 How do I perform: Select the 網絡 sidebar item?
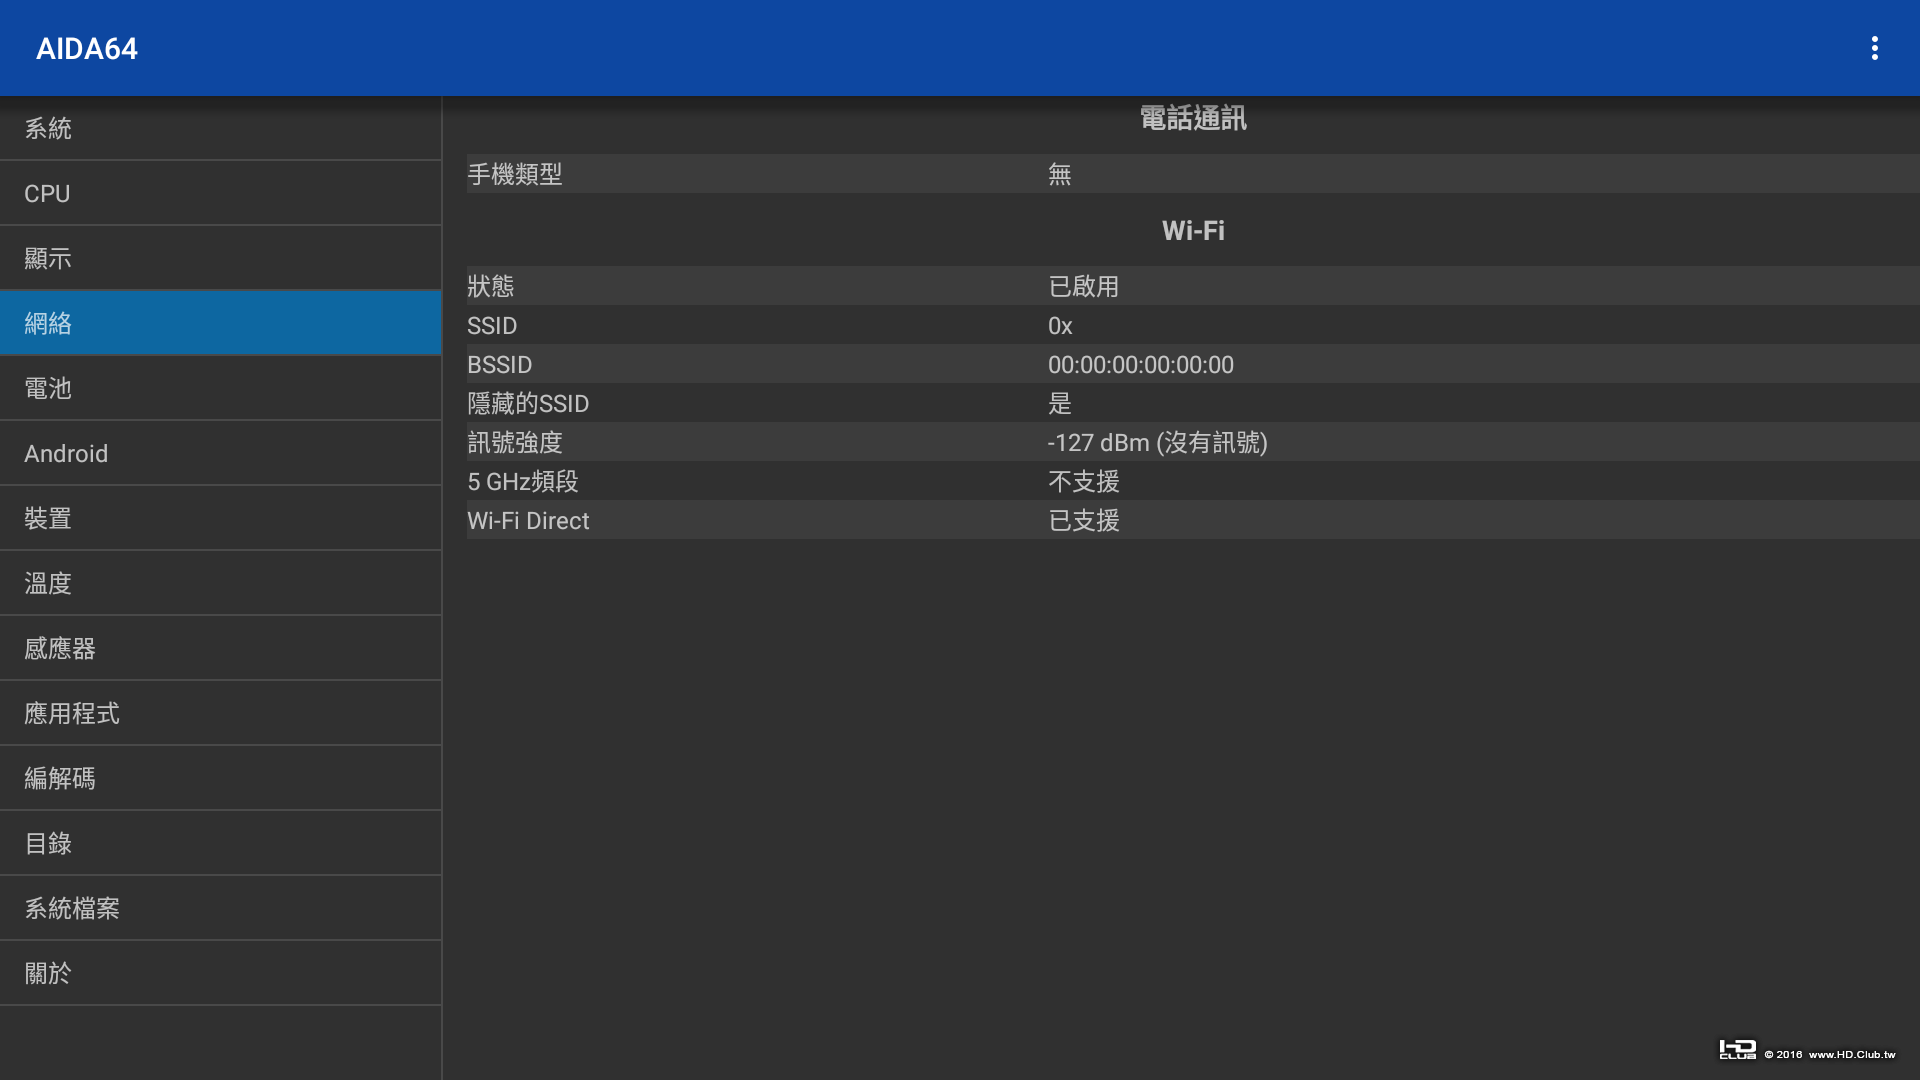(220, 323)
